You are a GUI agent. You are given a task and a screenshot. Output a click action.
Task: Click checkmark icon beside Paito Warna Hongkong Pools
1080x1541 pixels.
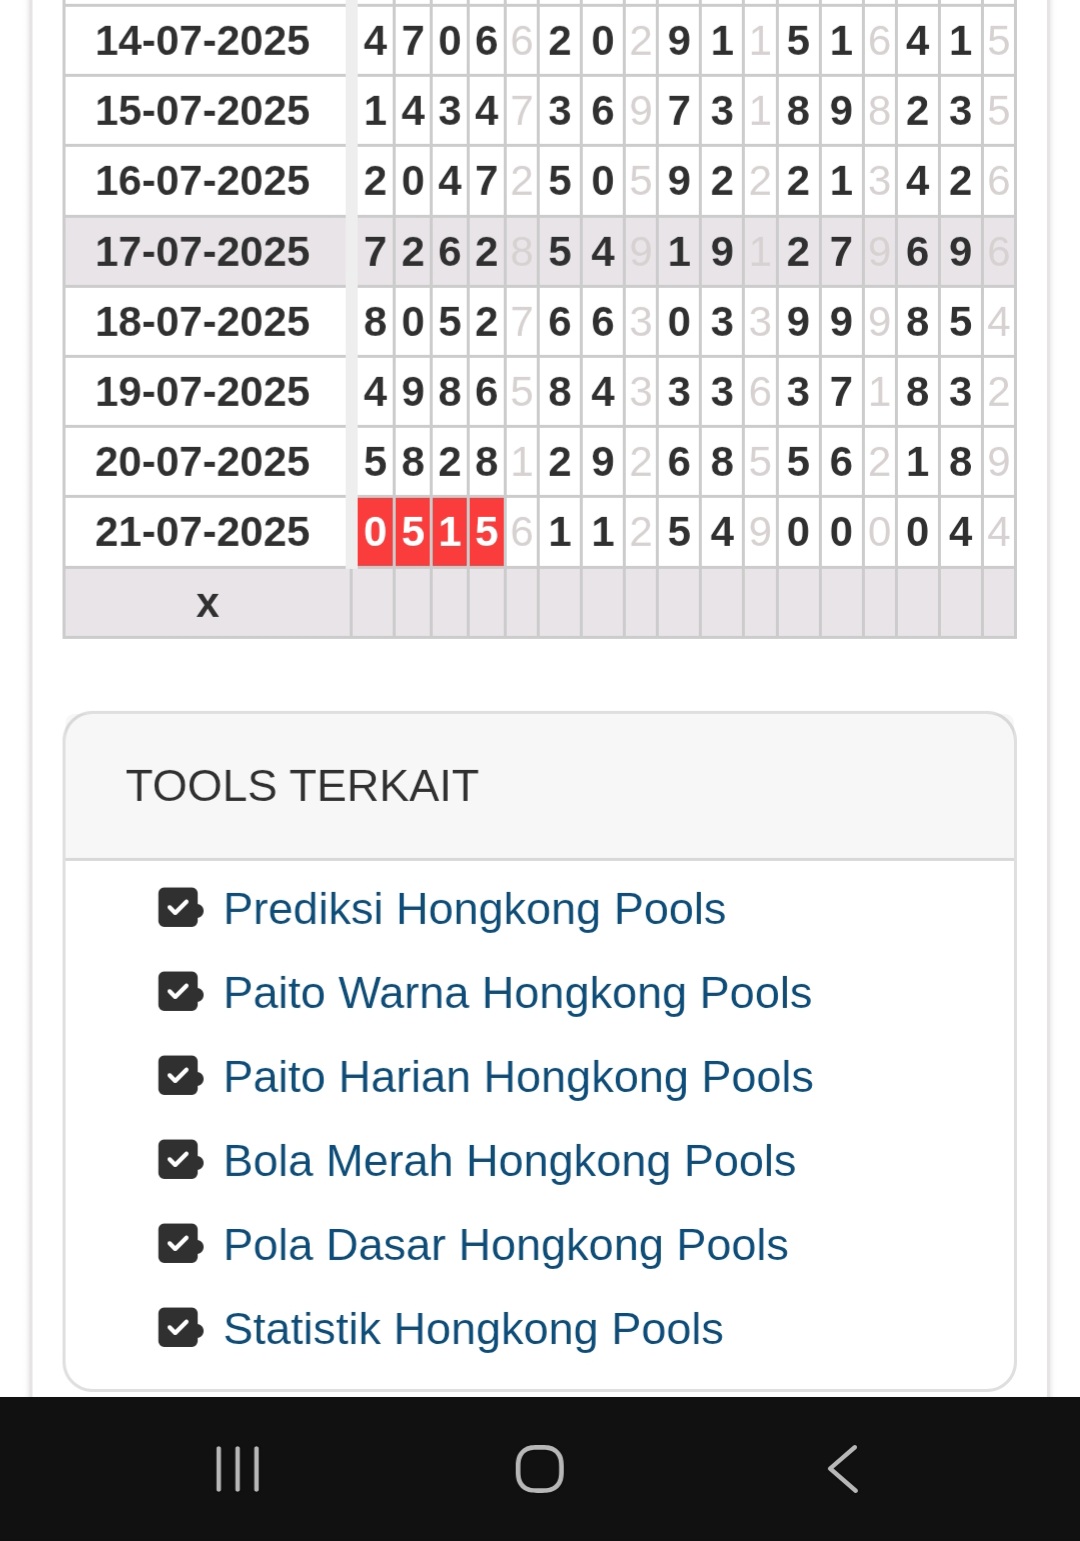click(180, 992)
